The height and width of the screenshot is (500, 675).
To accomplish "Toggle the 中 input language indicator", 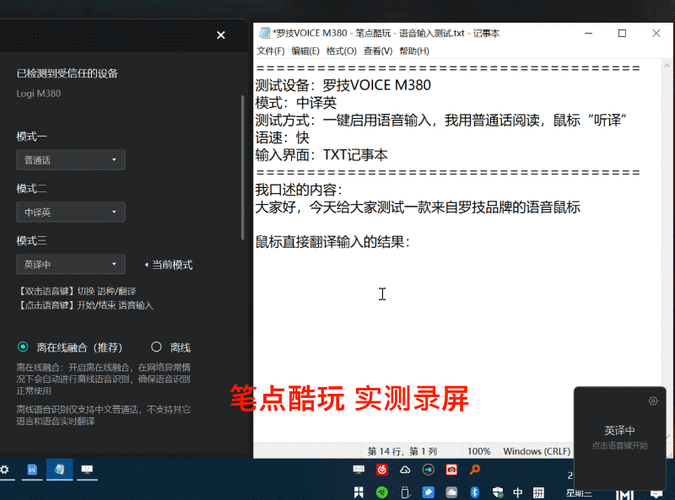I will click(x=518, y=492).
